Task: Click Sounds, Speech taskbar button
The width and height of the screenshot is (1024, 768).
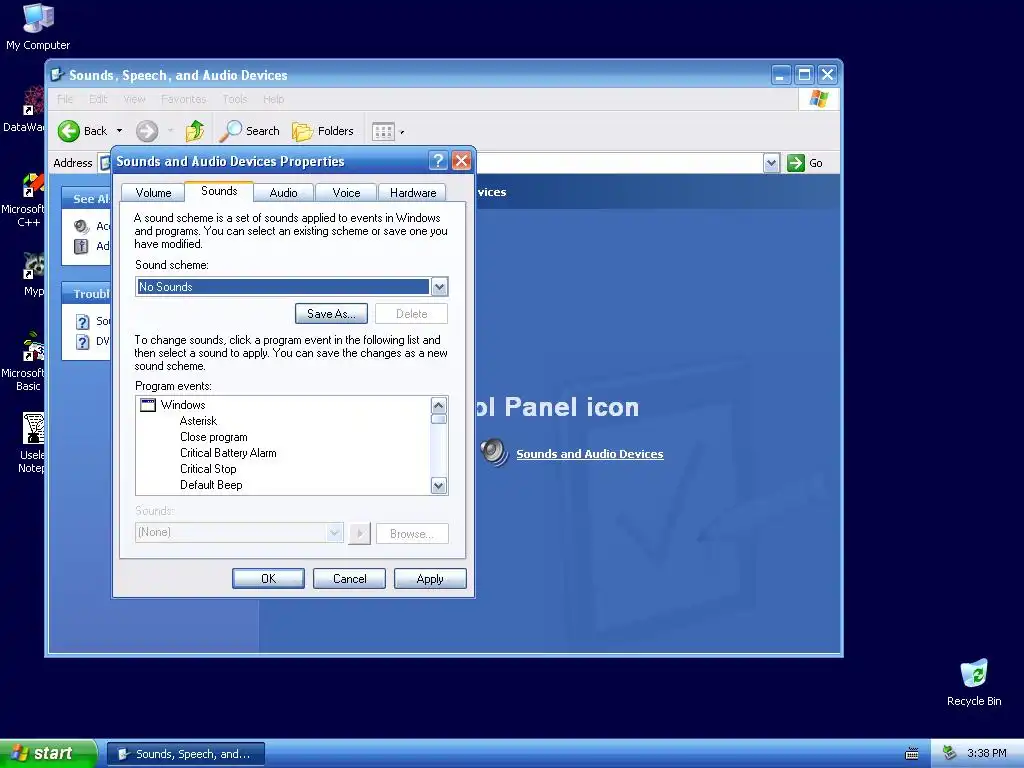Action: tap(186, 754)
